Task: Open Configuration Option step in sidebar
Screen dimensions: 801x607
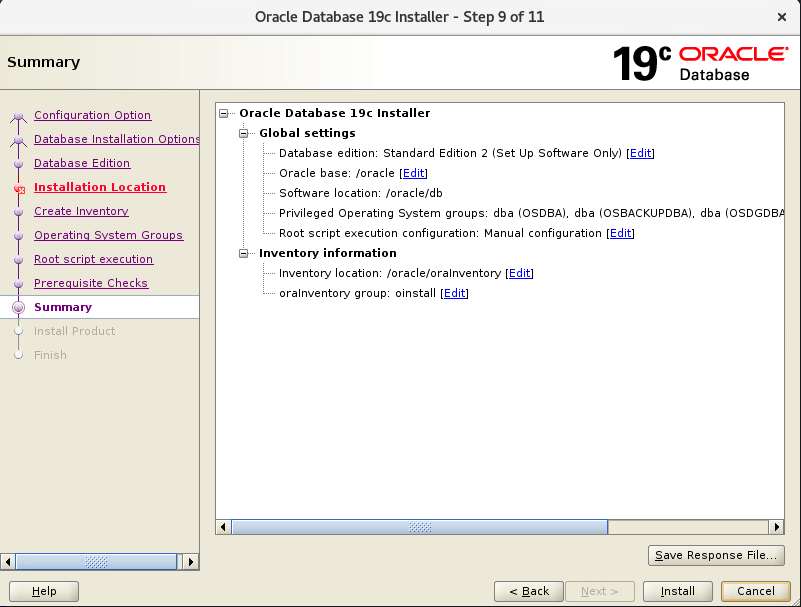Action: click(92, 115)
